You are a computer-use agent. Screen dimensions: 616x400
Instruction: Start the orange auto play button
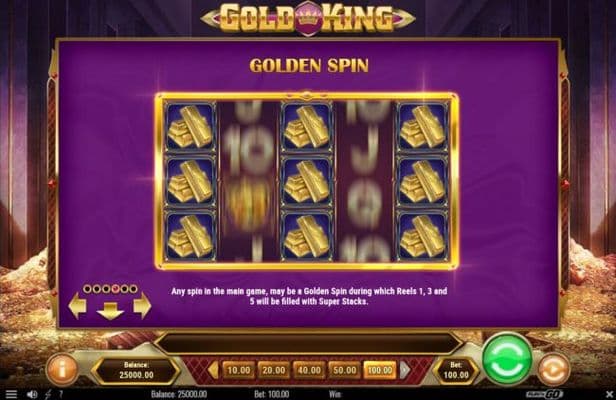[554, 369]
